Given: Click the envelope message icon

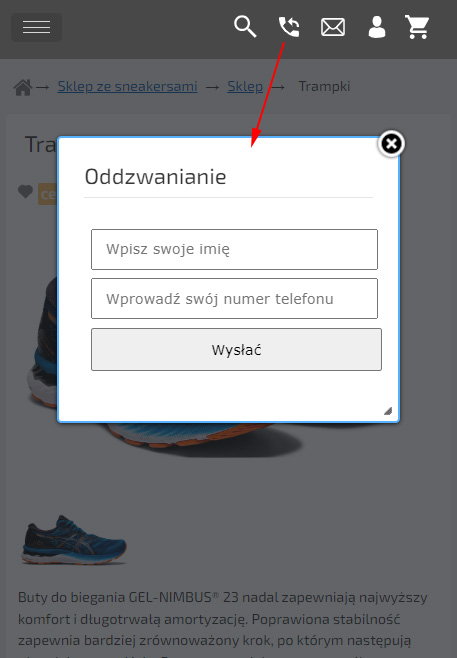Looking at the screenshot, I should [333, 27].
